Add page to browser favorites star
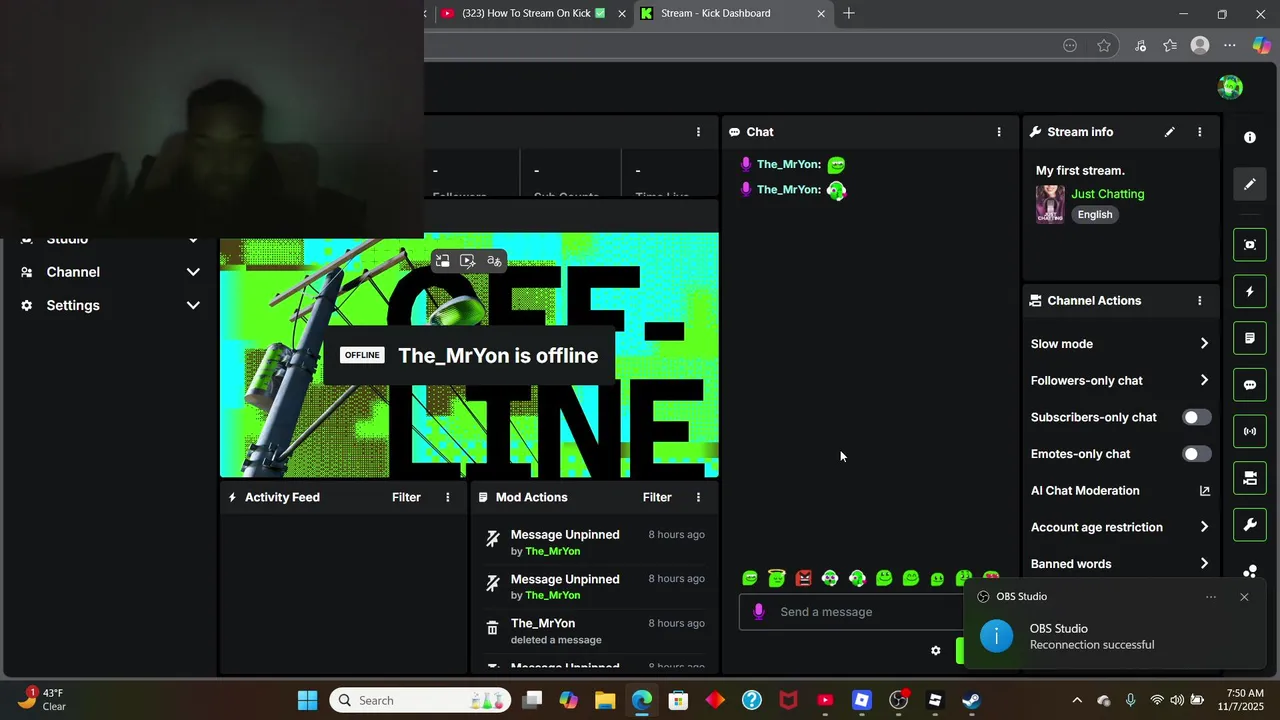The image size is (1280, 720). (1104, 45)
